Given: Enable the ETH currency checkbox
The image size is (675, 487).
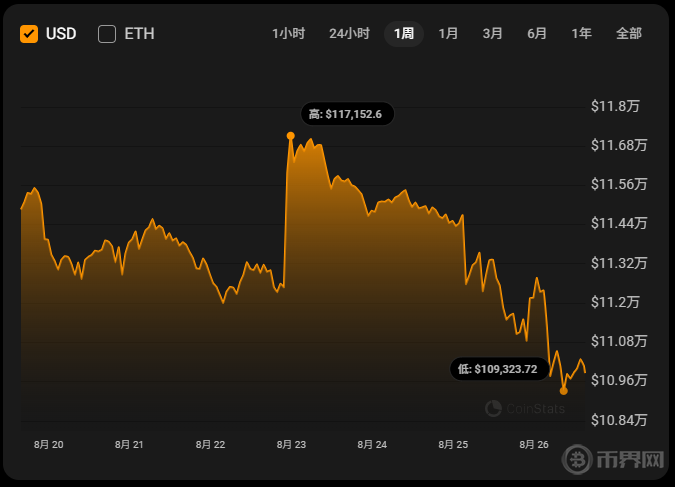Looking at the screenshot, I should click(107, 34).
